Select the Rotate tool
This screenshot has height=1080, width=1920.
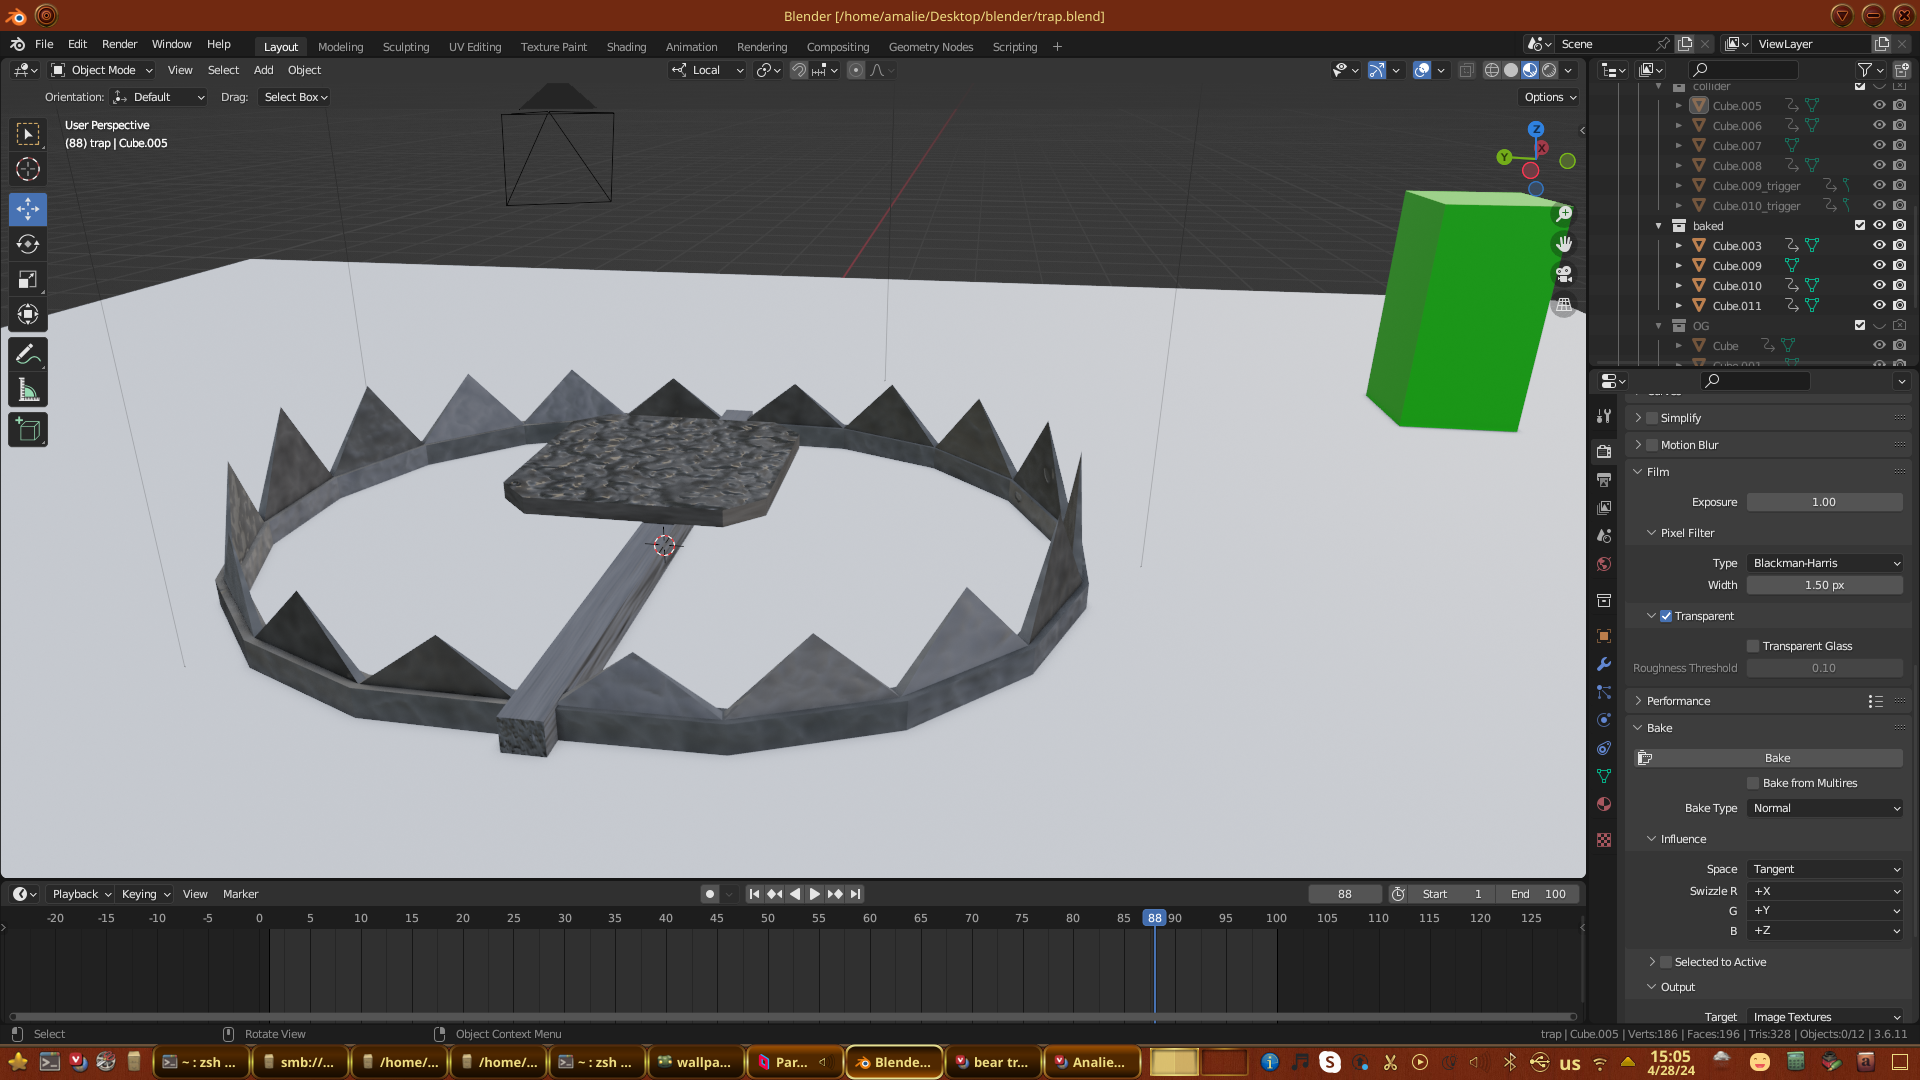coord(28,244)
